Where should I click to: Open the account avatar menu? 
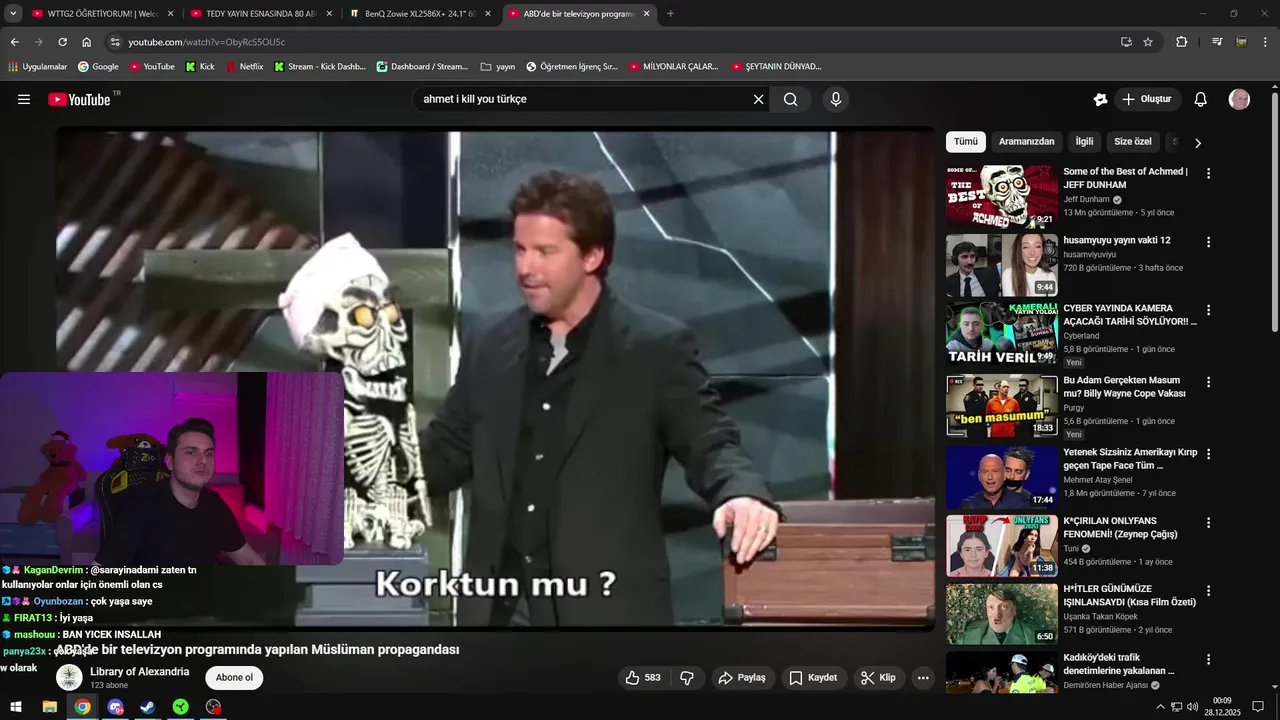pyautogui.click(x=1239, y=99)
